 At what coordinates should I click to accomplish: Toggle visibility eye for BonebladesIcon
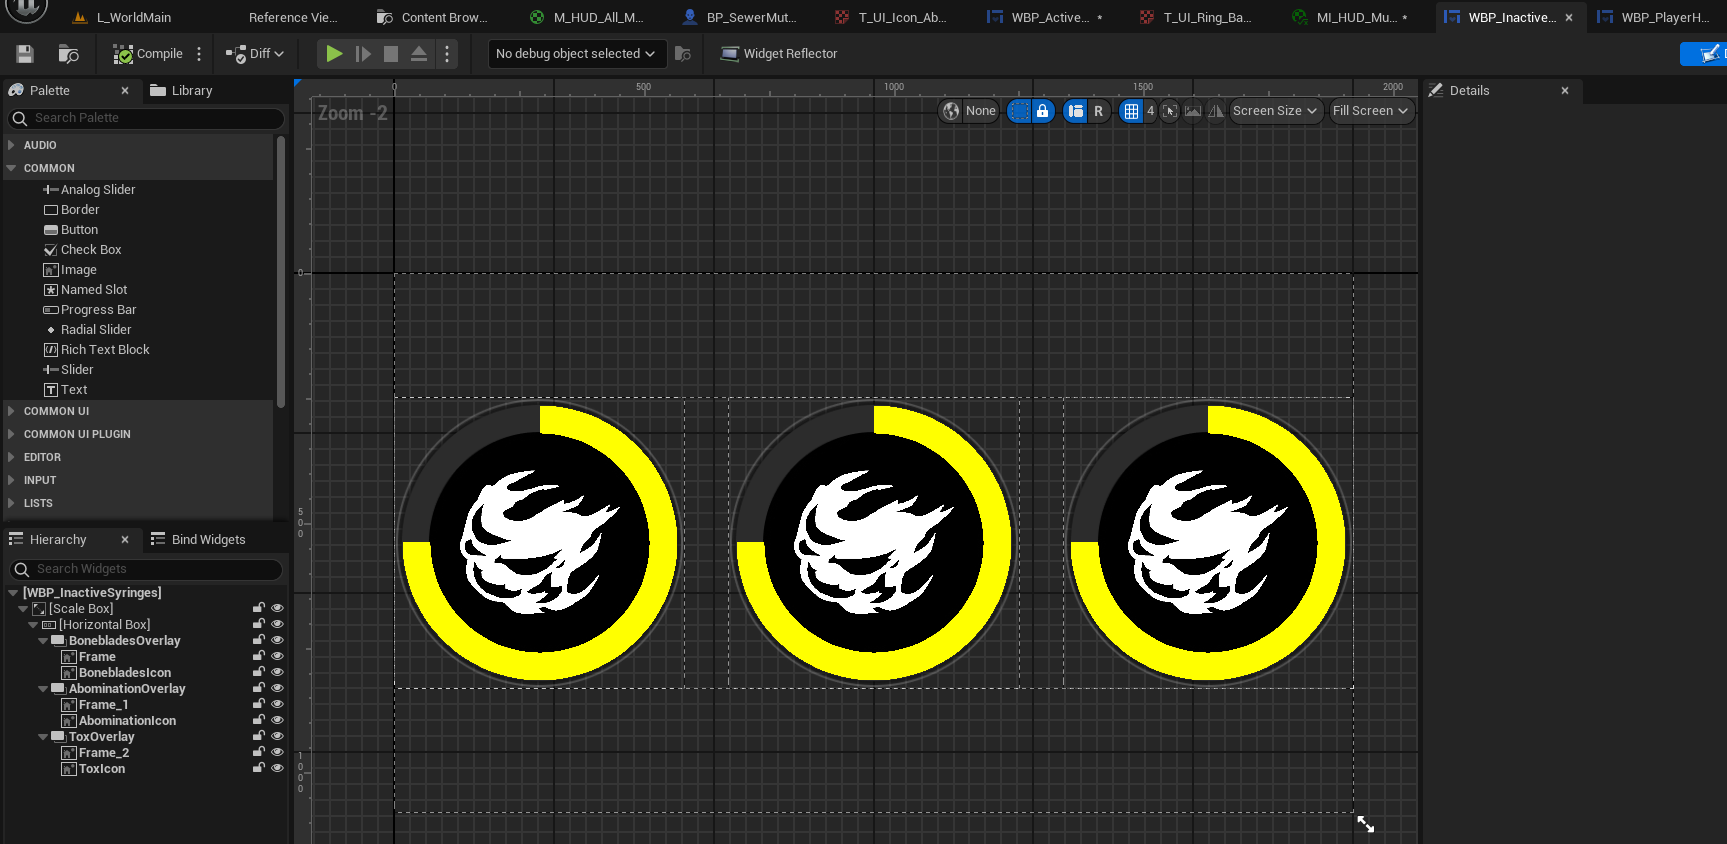click(x=277, y=672)
